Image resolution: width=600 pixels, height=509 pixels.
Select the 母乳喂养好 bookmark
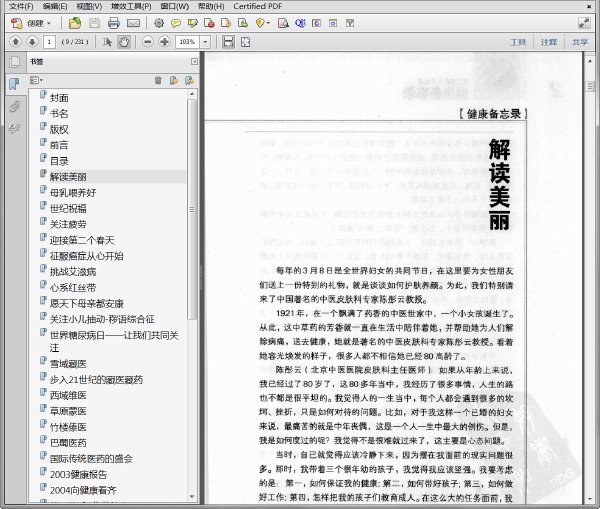73,193
